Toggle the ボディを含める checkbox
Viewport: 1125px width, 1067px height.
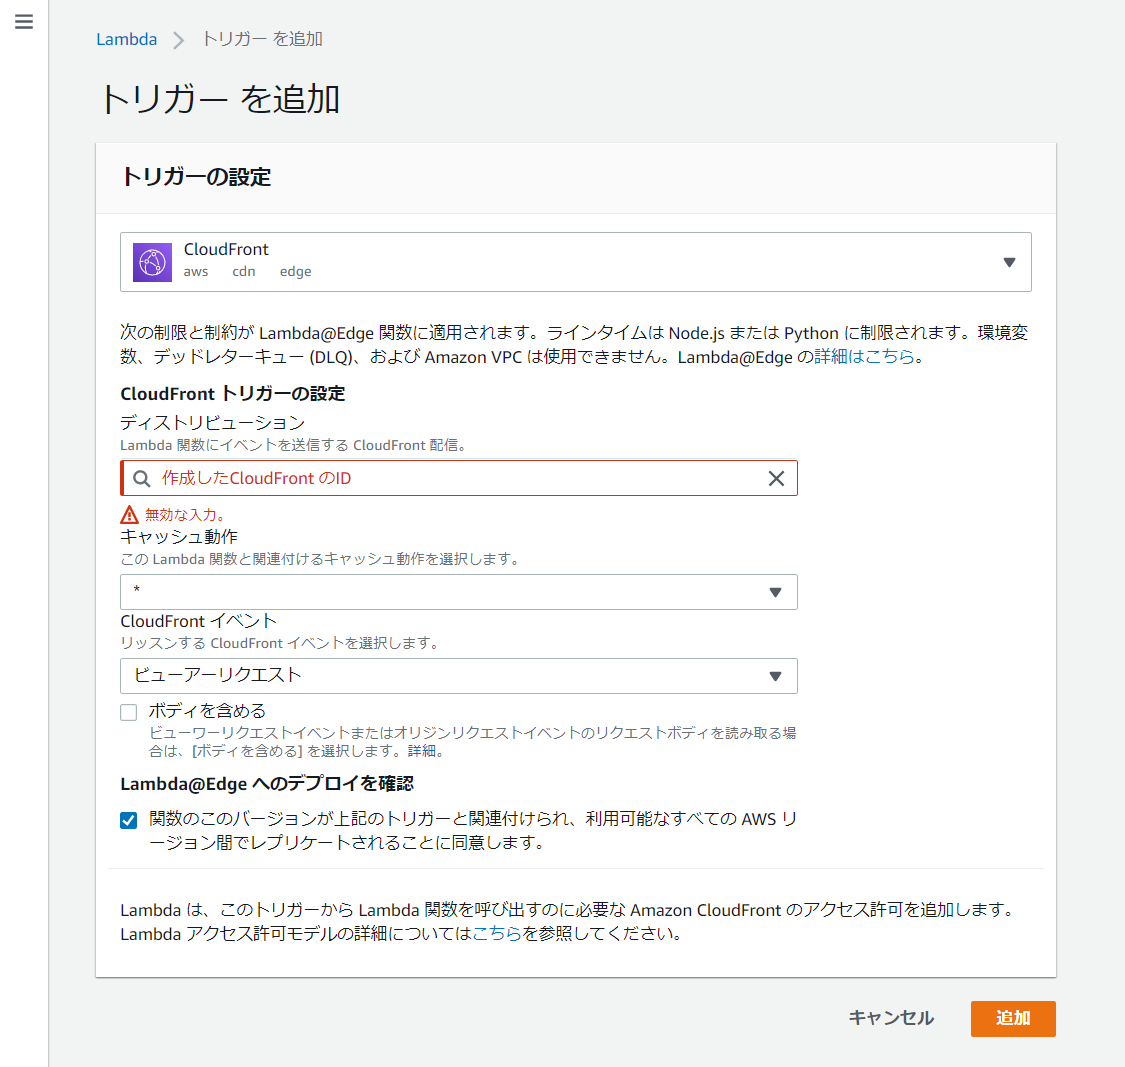[129, 712]
